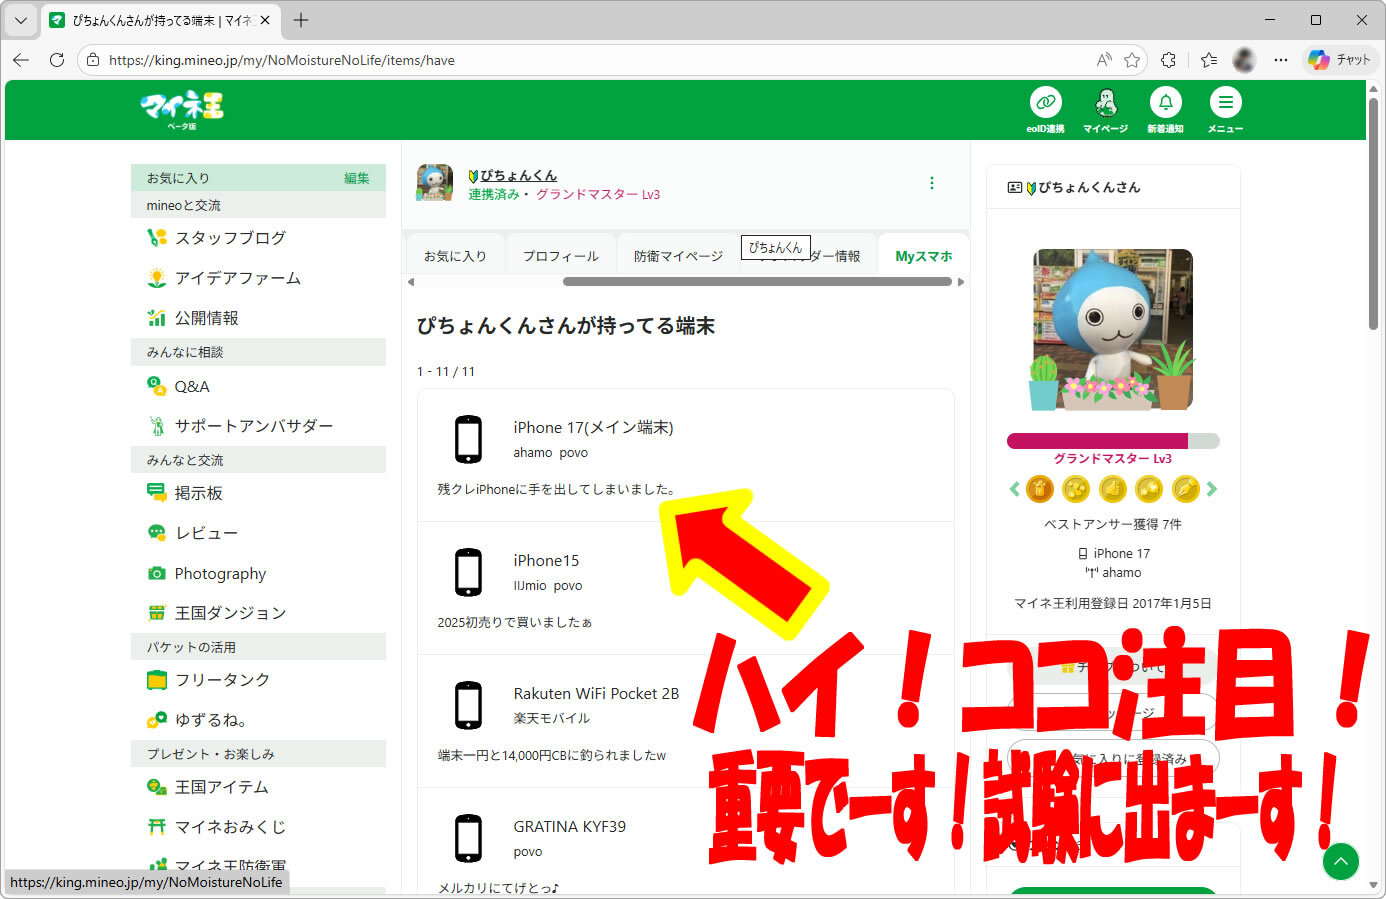Click 編集 next to お気に入り

[357, 178]
